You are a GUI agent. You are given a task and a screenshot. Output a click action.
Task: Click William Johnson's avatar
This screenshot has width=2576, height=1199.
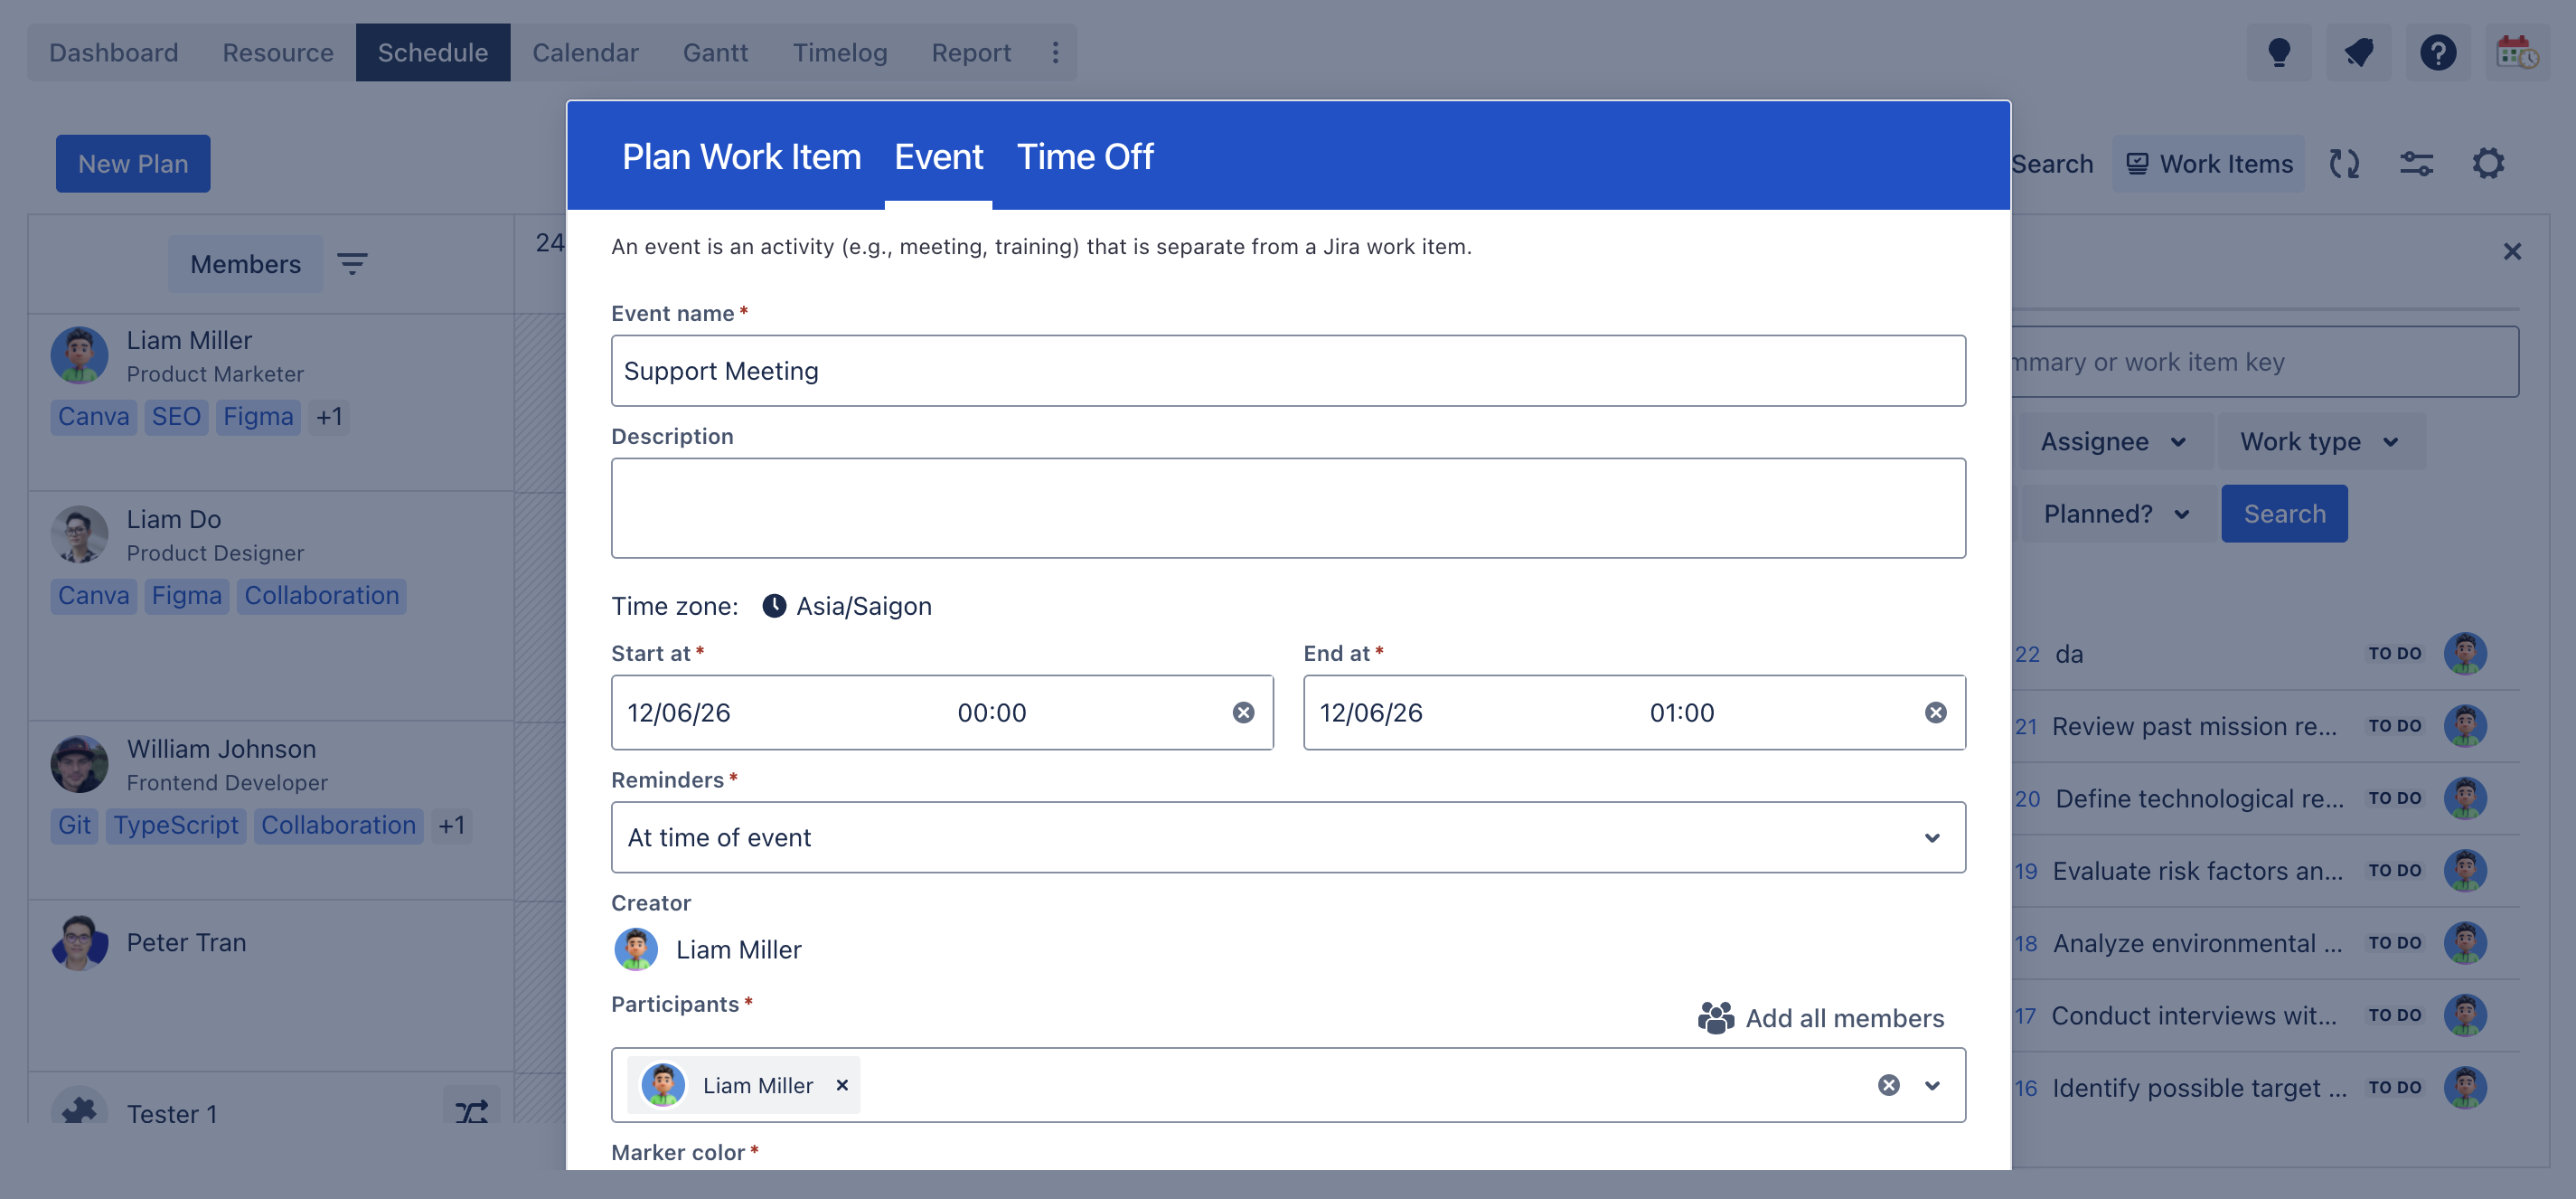coord(79,764)
